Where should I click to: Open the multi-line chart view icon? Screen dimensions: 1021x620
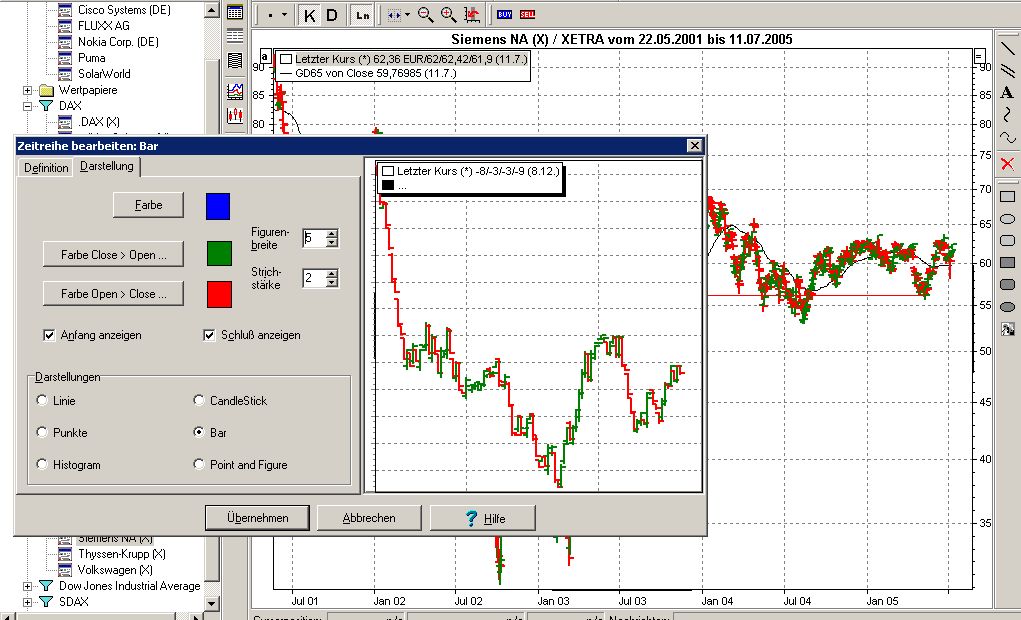pos(235,91)
